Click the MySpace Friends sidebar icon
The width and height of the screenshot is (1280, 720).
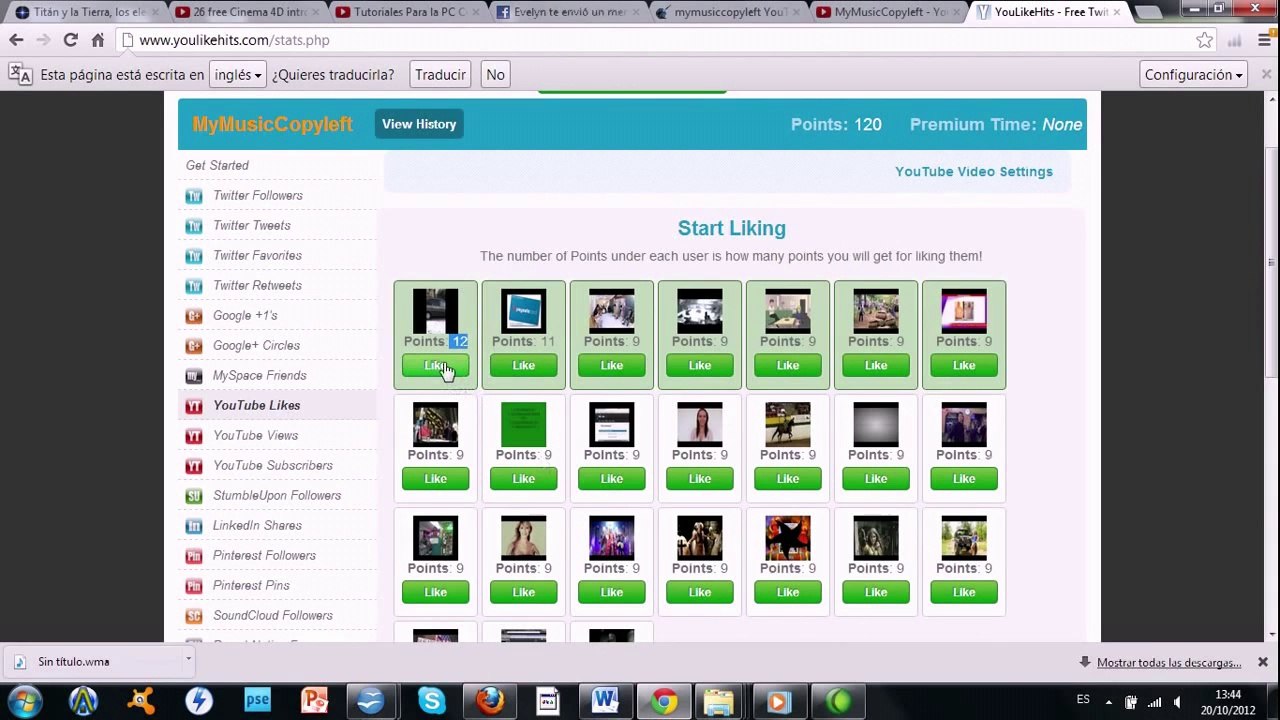[194, 376]
